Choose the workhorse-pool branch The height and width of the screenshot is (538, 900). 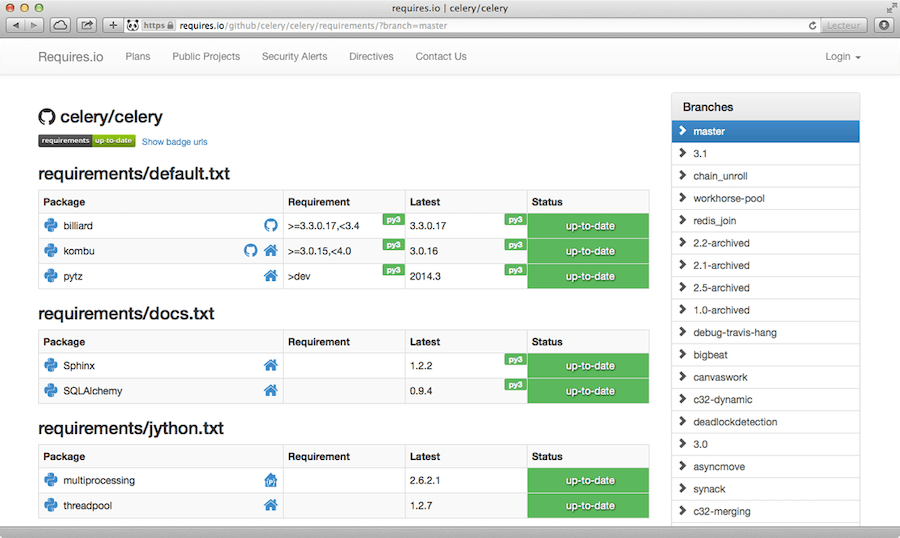click(728, 198)
